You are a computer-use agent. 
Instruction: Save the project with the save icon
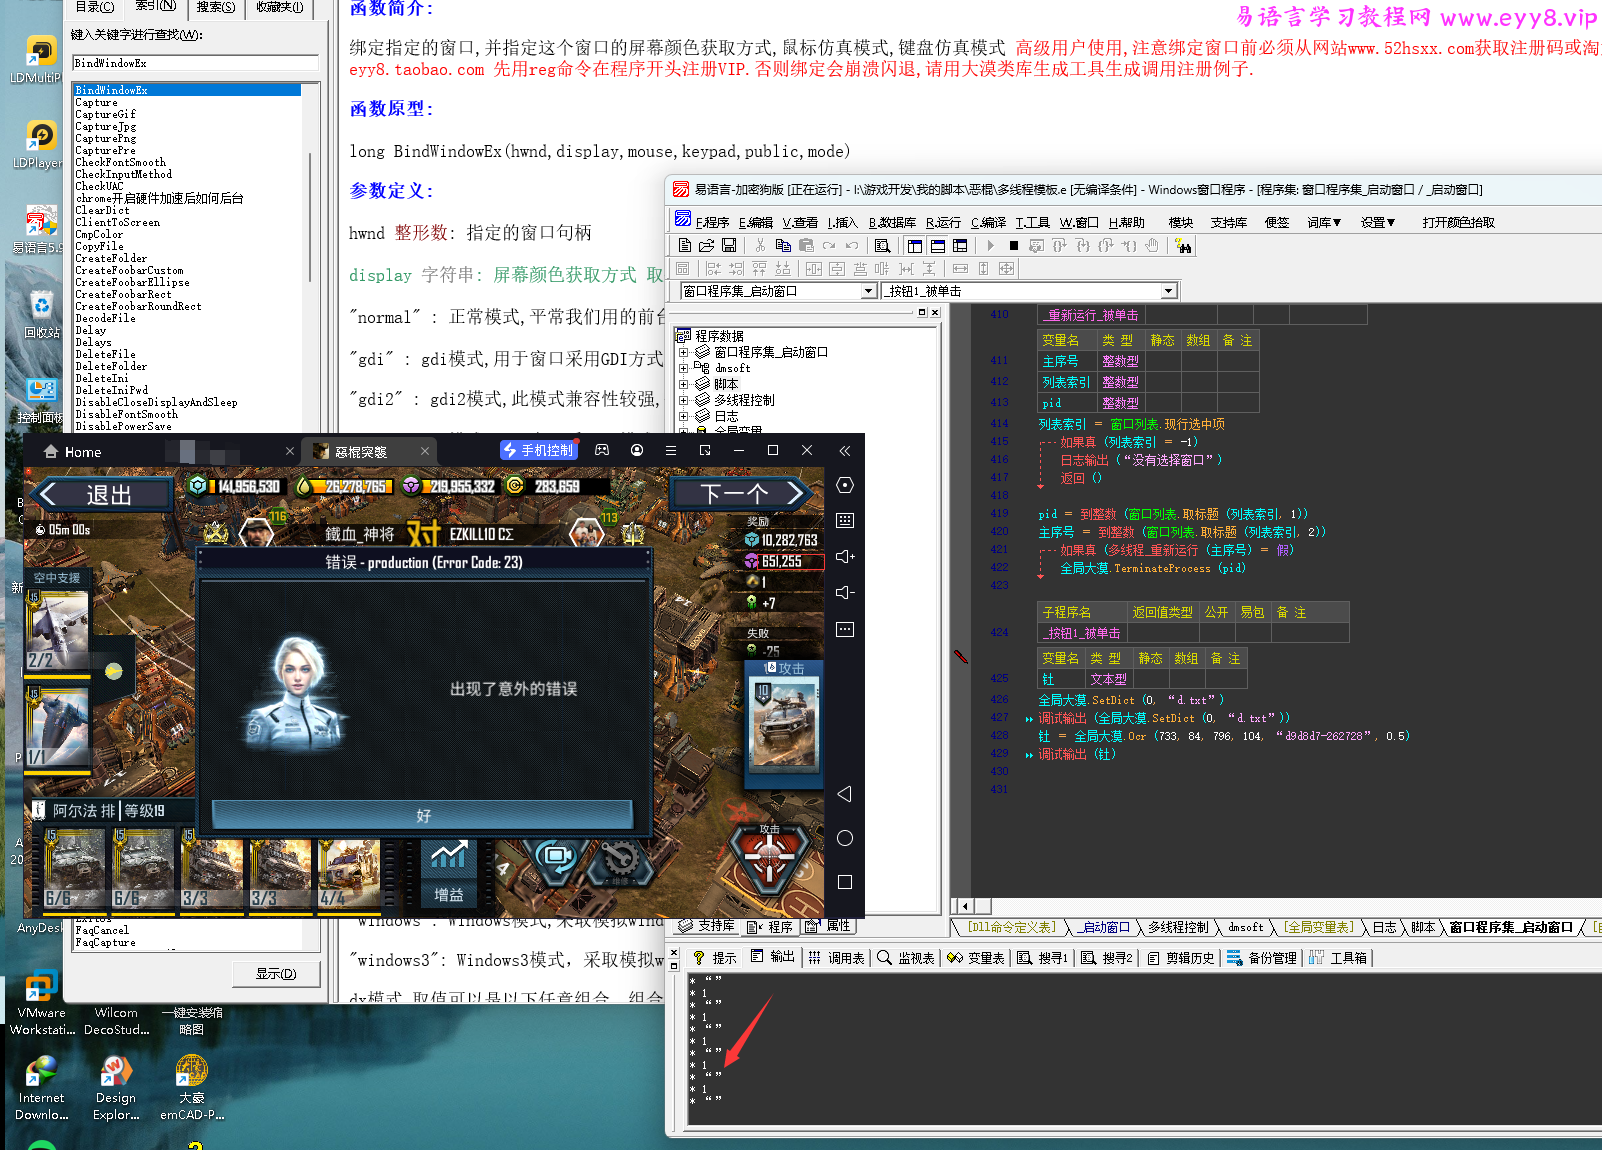[729, 246]
